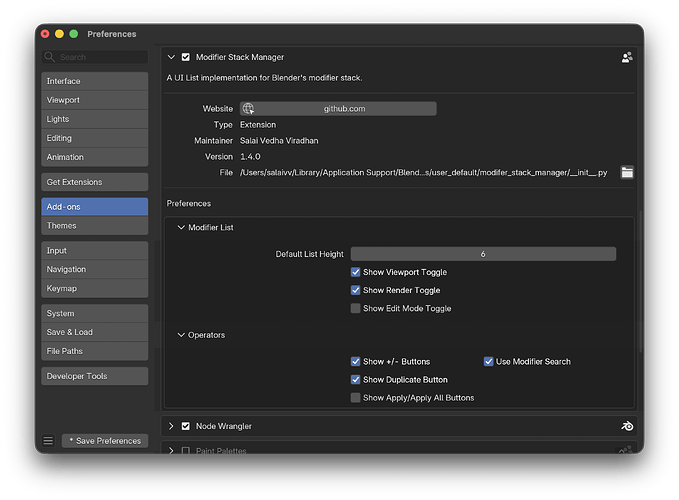Open the Get Extensions tab
The height and width of the screenshot is (500, 679).
coord(94,182)
